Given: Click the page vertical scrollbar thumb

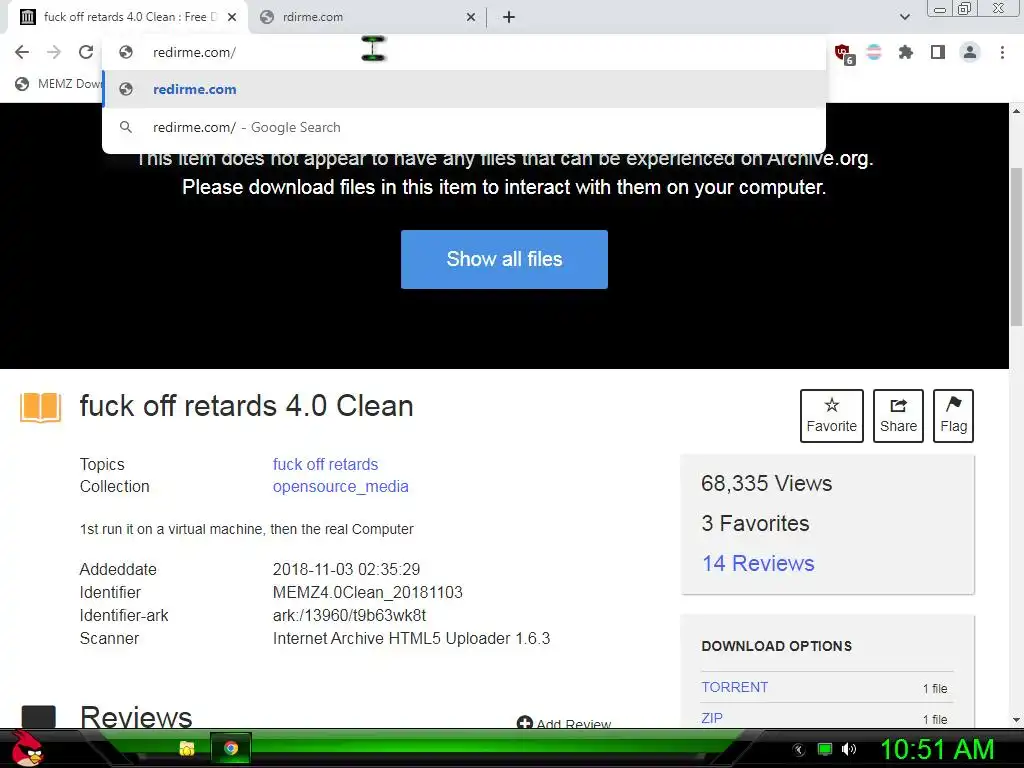Looking at the screenshot, I should 1016,246.
